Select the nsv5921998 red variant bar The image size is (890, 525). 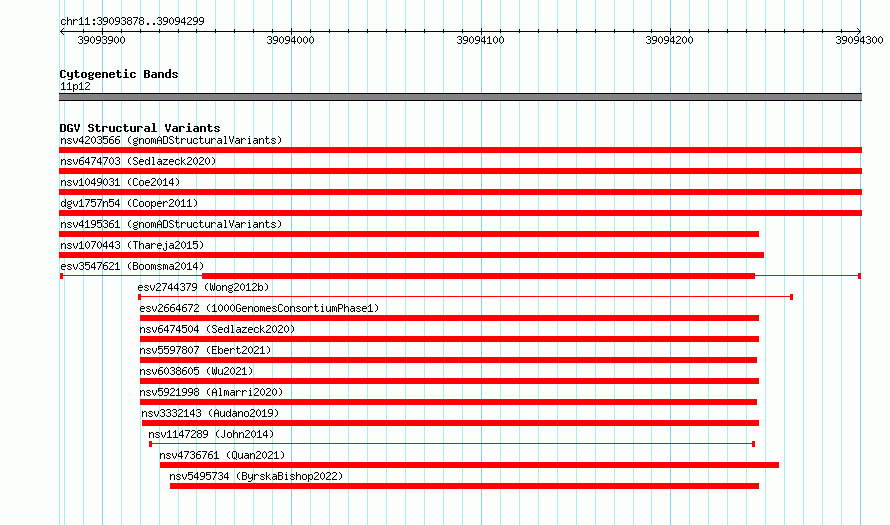[448, 402]
